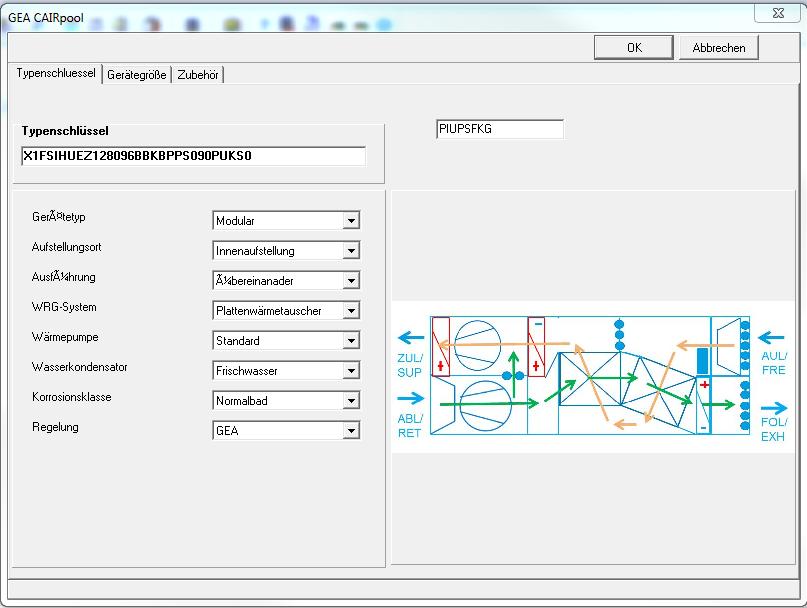Click the Plattenwärmetauscher combo box value
This screenshot has width=807, height=608.
coord(278,310)
